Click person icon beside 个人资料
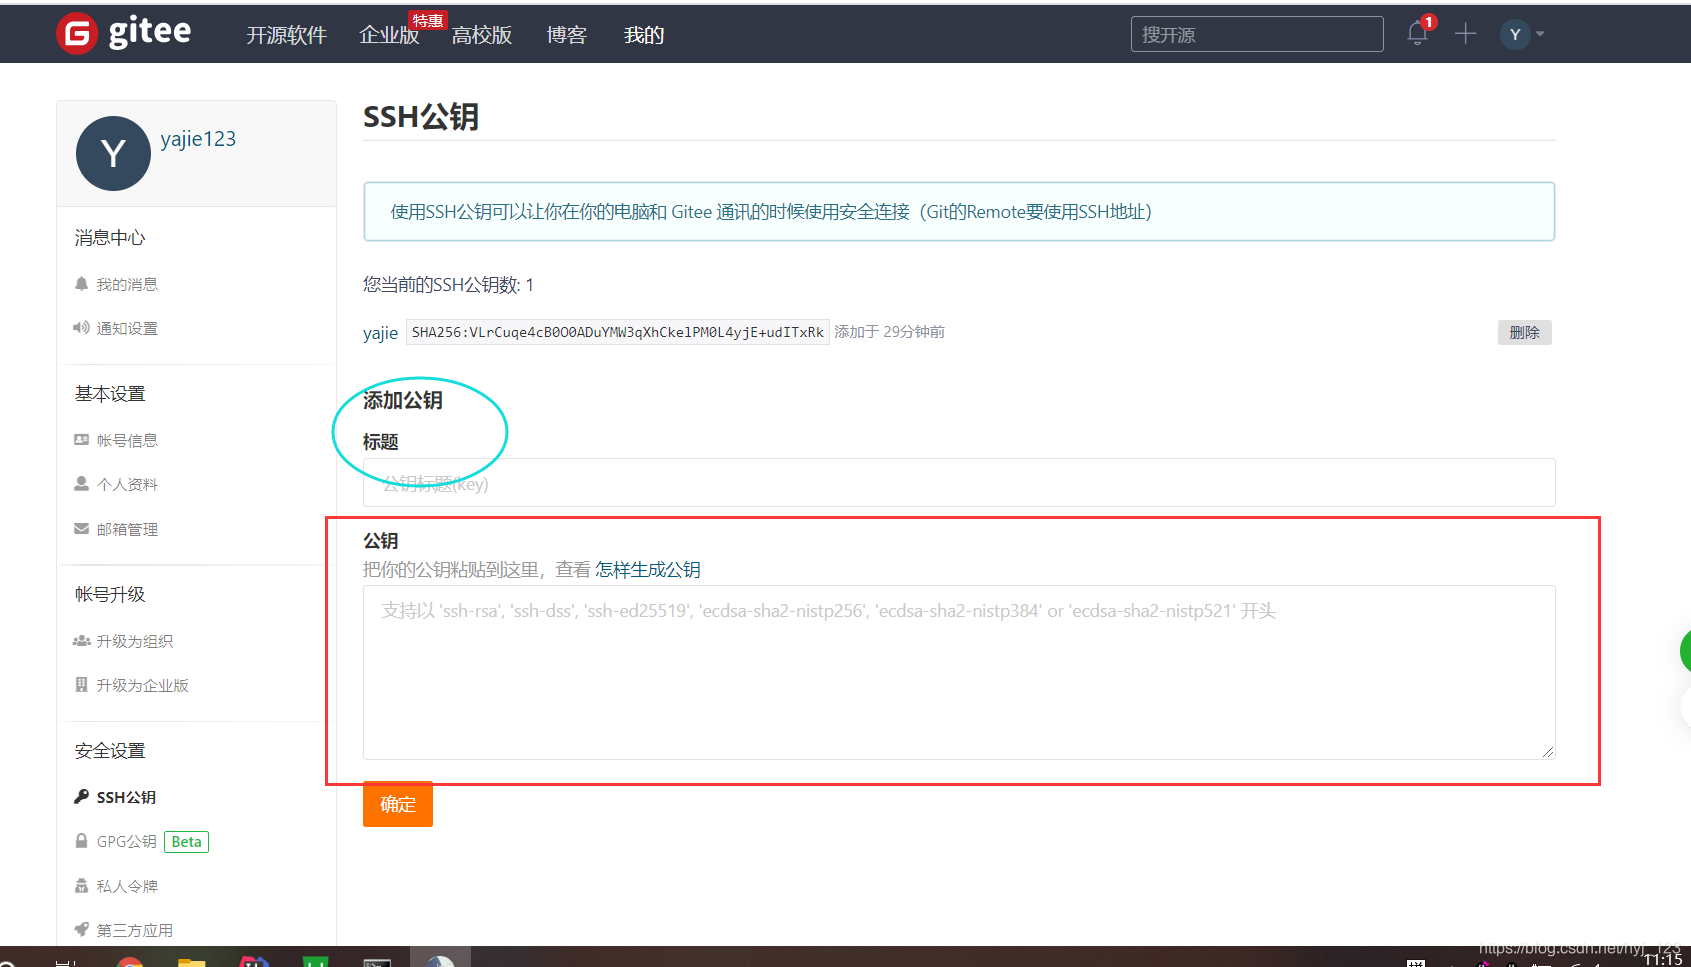Image resolution: width=1691 pixels, height=967 pixels. (82, 483)
